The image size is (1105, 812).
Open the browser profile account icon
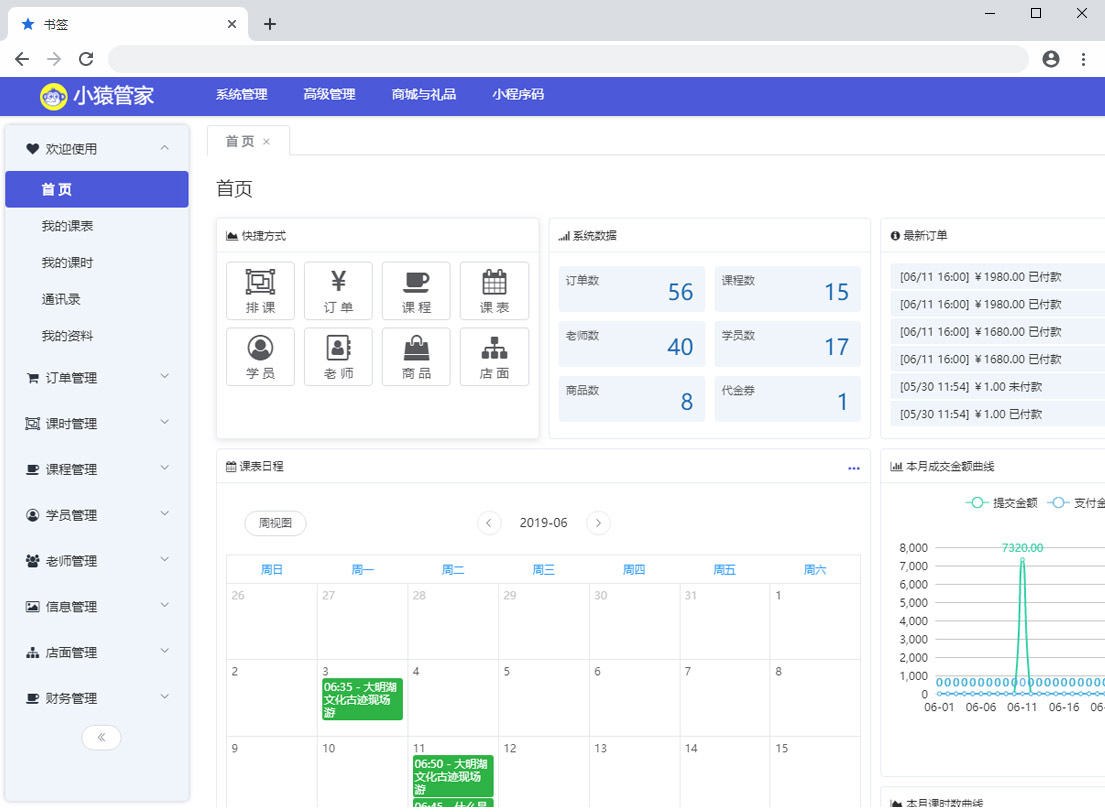pyautogui.click(x=1051, y=59)
